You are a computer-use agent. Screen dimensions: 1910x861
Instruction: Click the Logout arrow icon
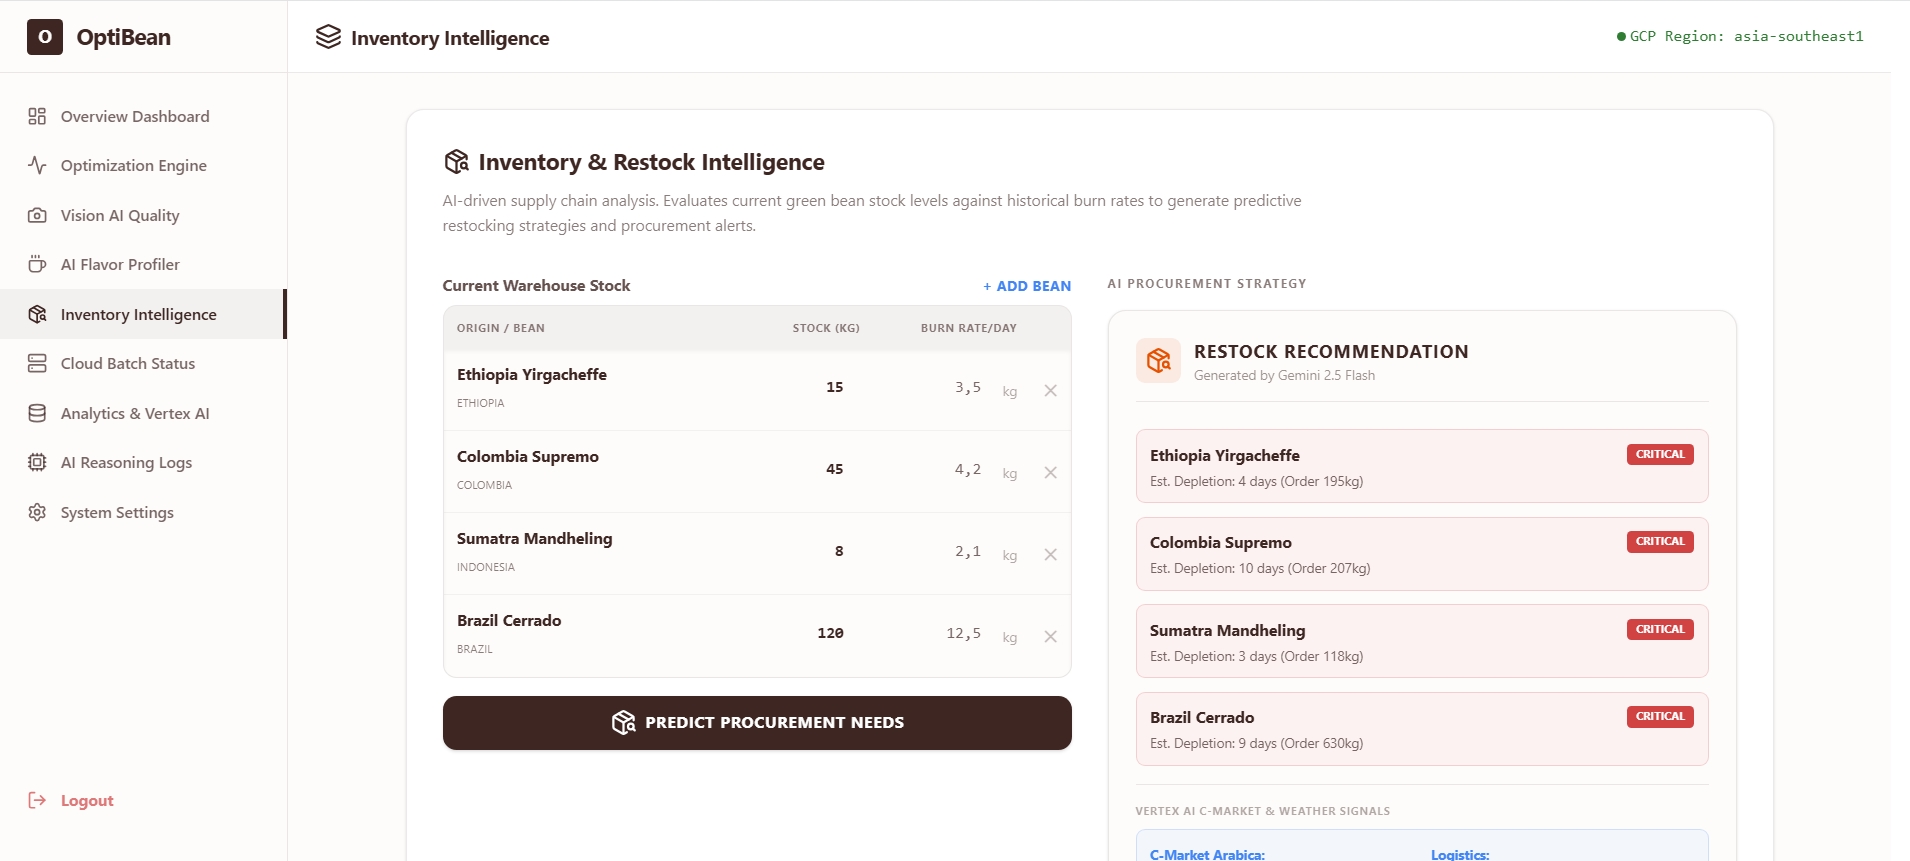tap(37, 800)
